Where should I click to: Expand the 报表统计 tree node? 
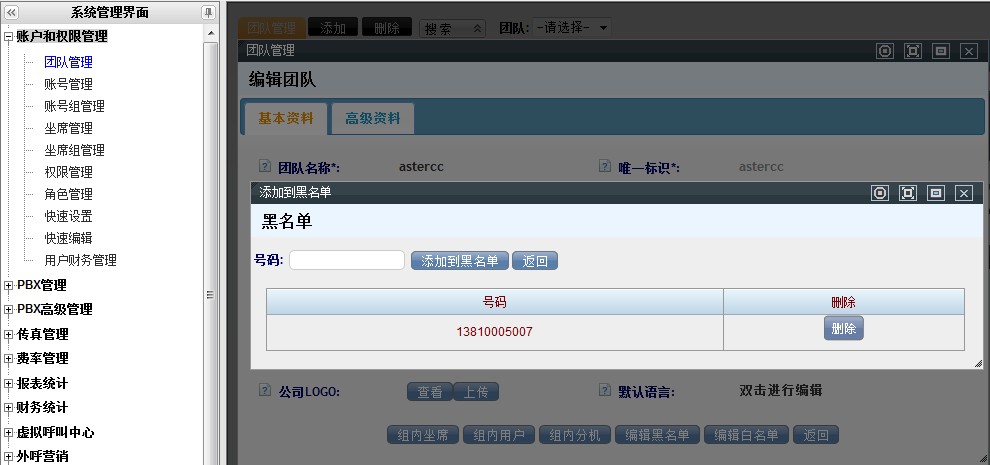pos(9,383)
